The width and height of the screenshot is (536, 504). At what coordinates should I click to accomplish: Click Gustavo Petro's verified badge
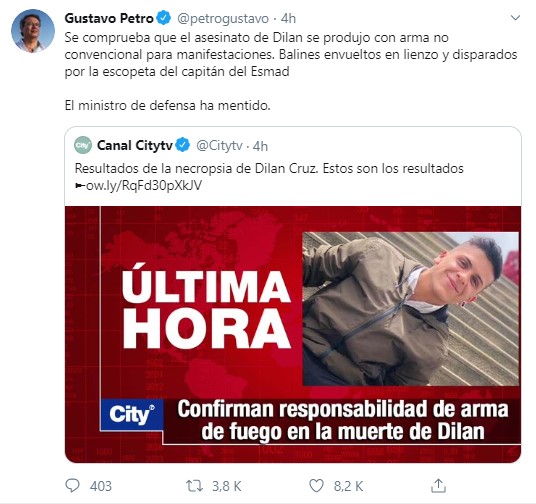point(164,18)
